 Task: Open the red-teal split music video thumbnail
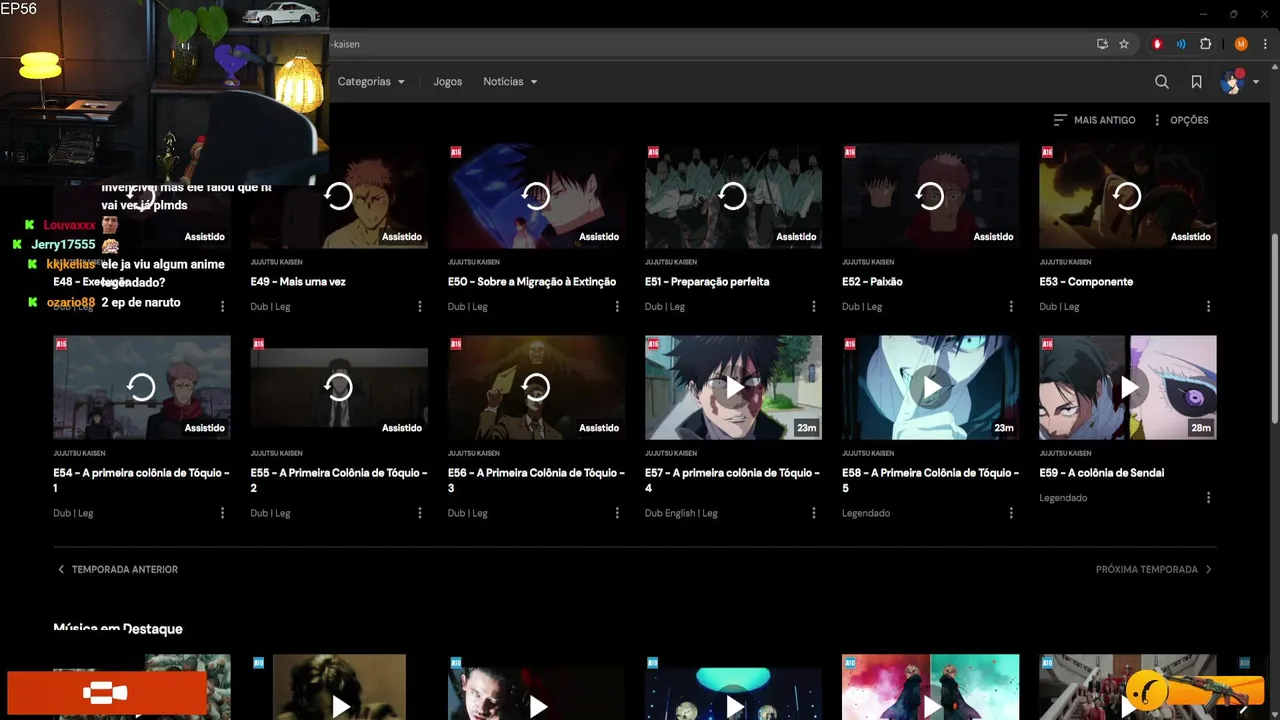point(930,687)
